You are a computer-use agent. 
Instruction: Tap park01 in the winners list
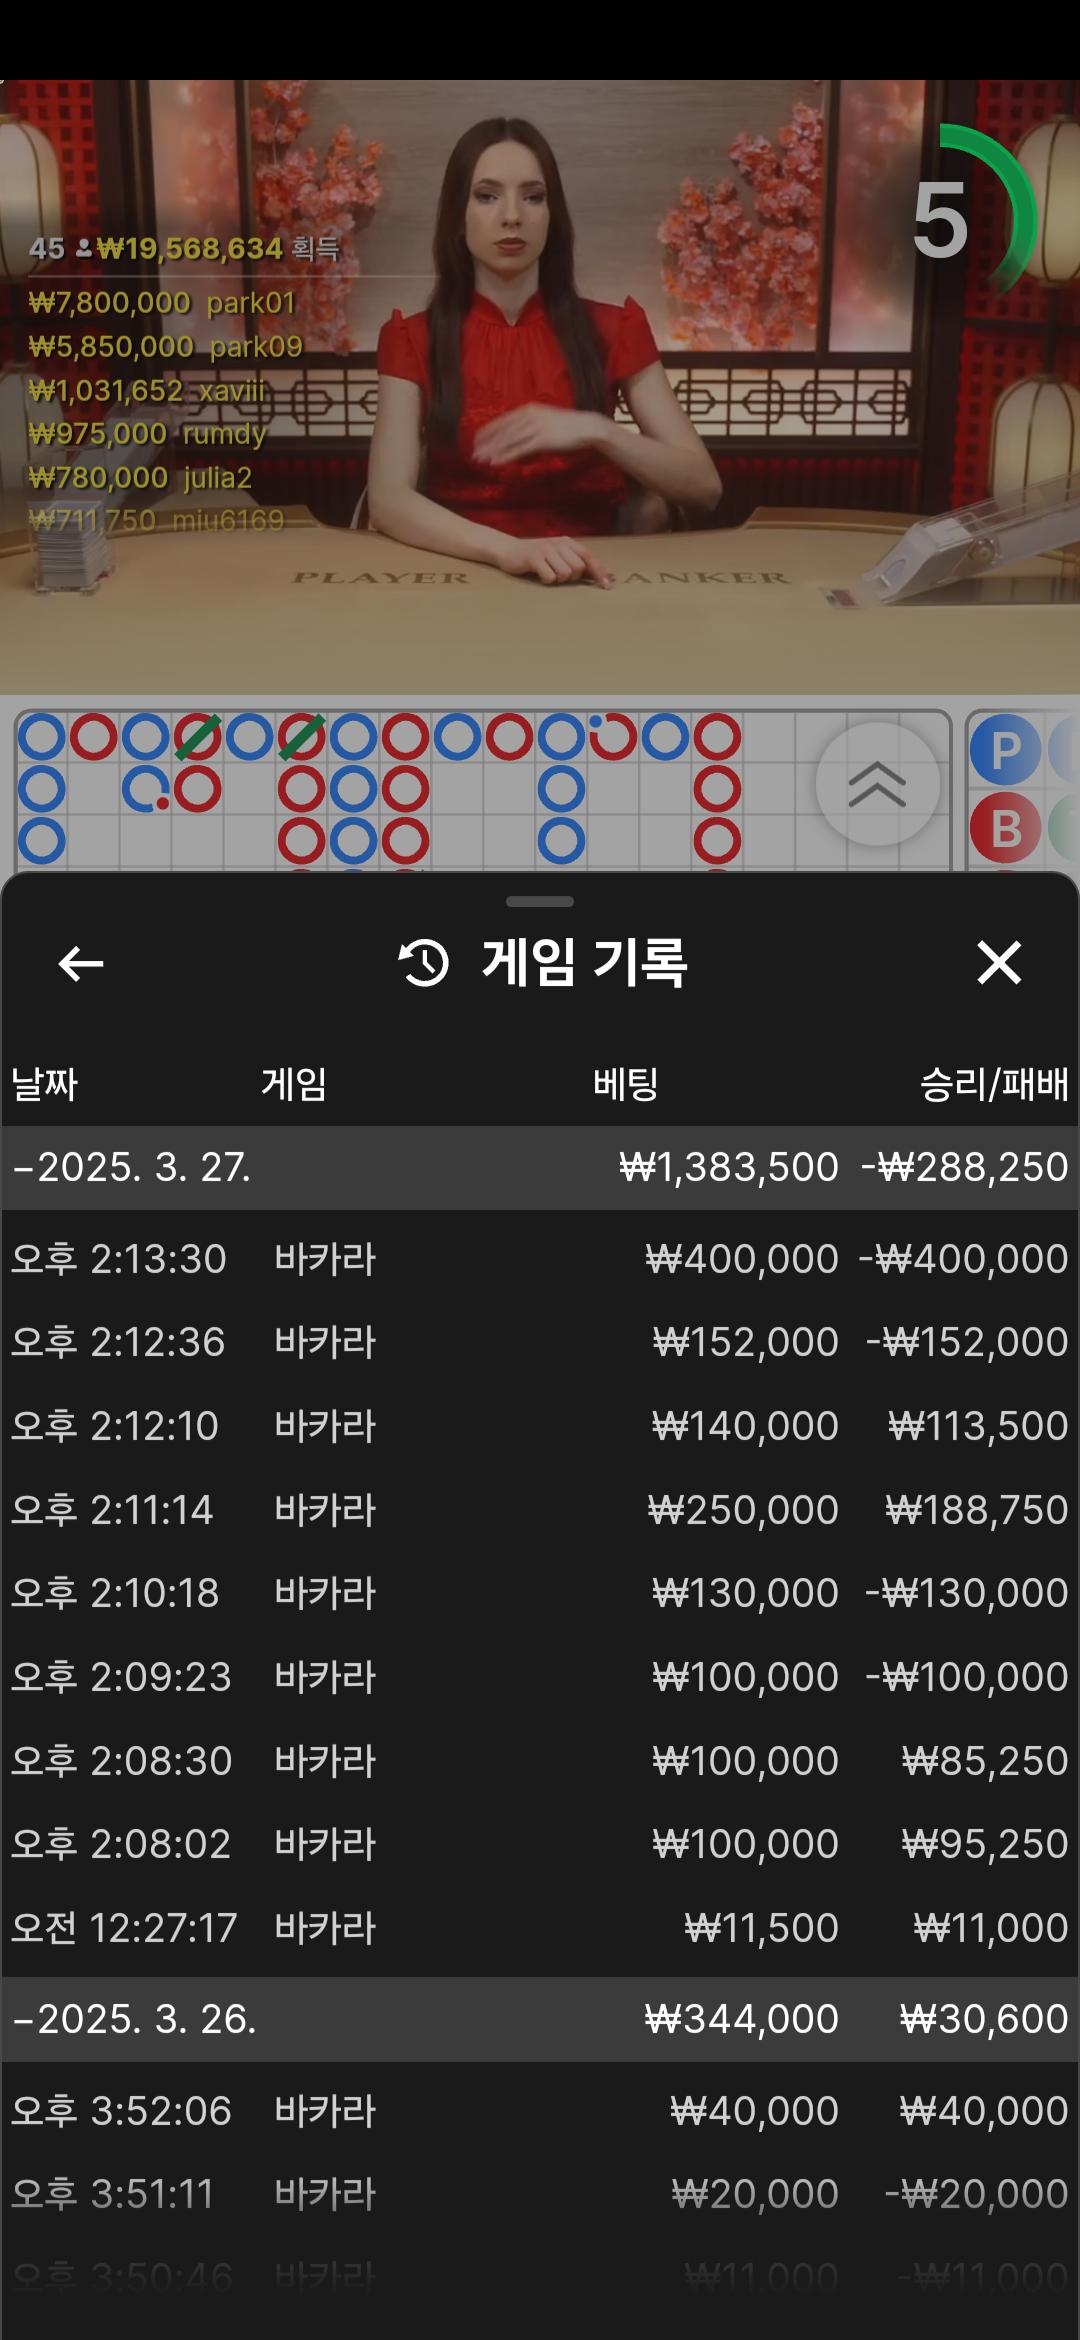(x=250, y=303)
